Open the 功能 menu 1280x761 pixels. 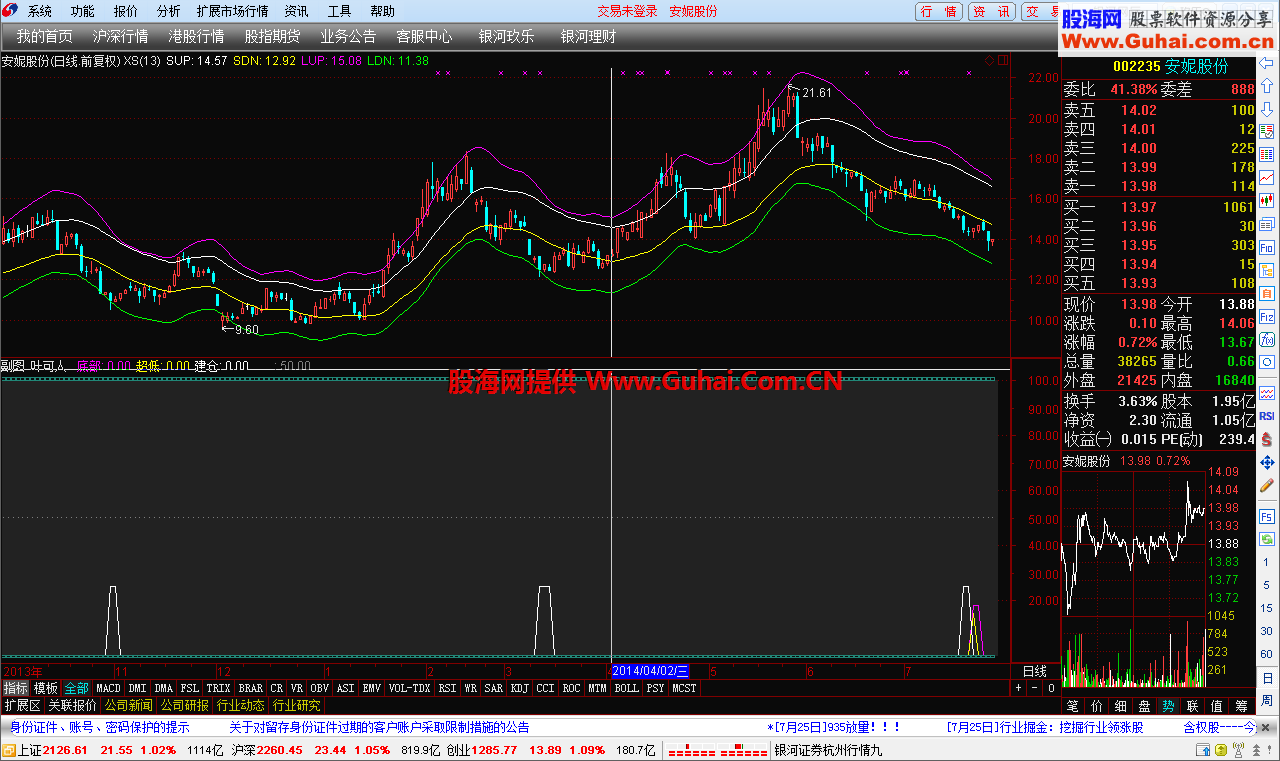coord(83,11)
